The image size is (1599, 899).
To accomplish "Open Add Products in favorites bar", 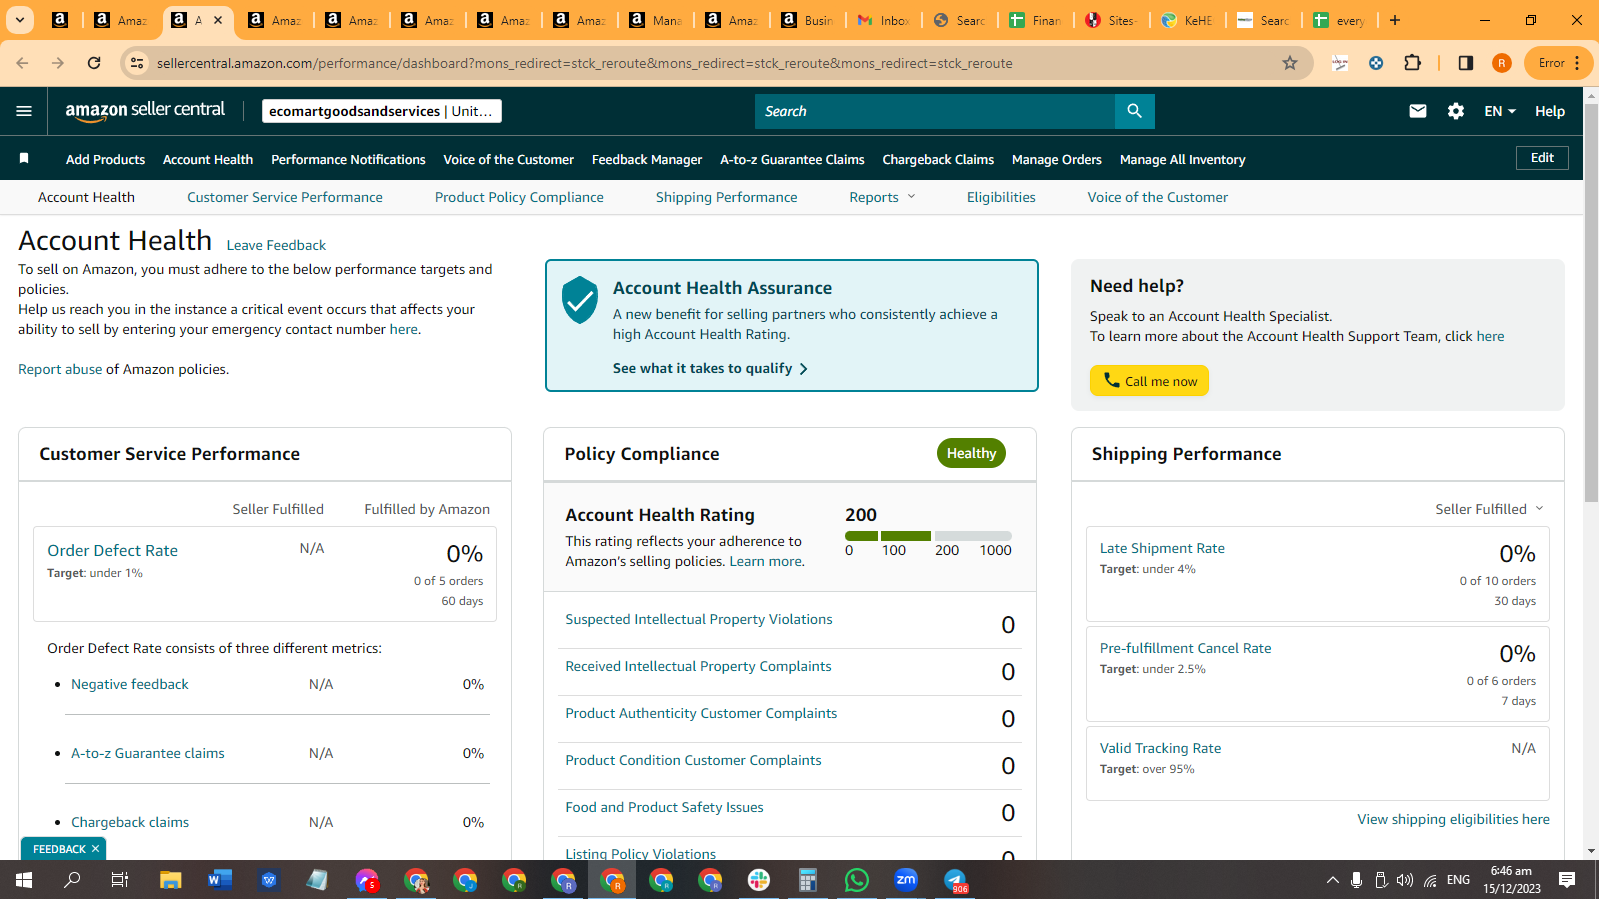I will [105, 159].
